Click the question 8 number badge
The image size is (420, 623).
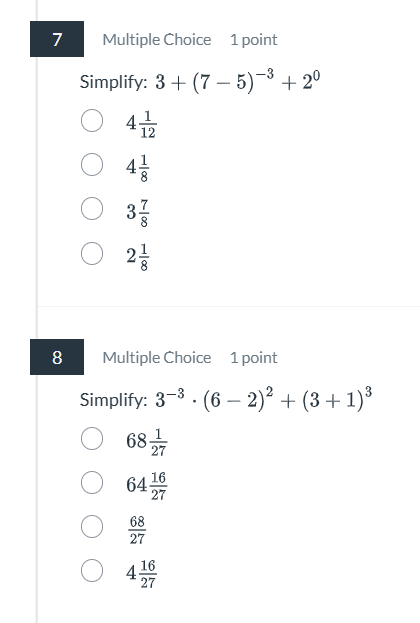point(57,357)
